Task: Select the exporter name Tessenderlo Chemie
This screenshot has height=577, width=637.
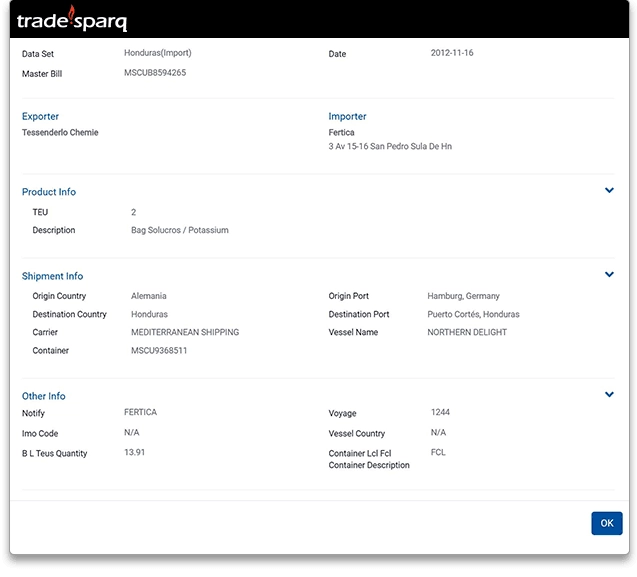Action: pyautogui.click(x=60, y=132)
